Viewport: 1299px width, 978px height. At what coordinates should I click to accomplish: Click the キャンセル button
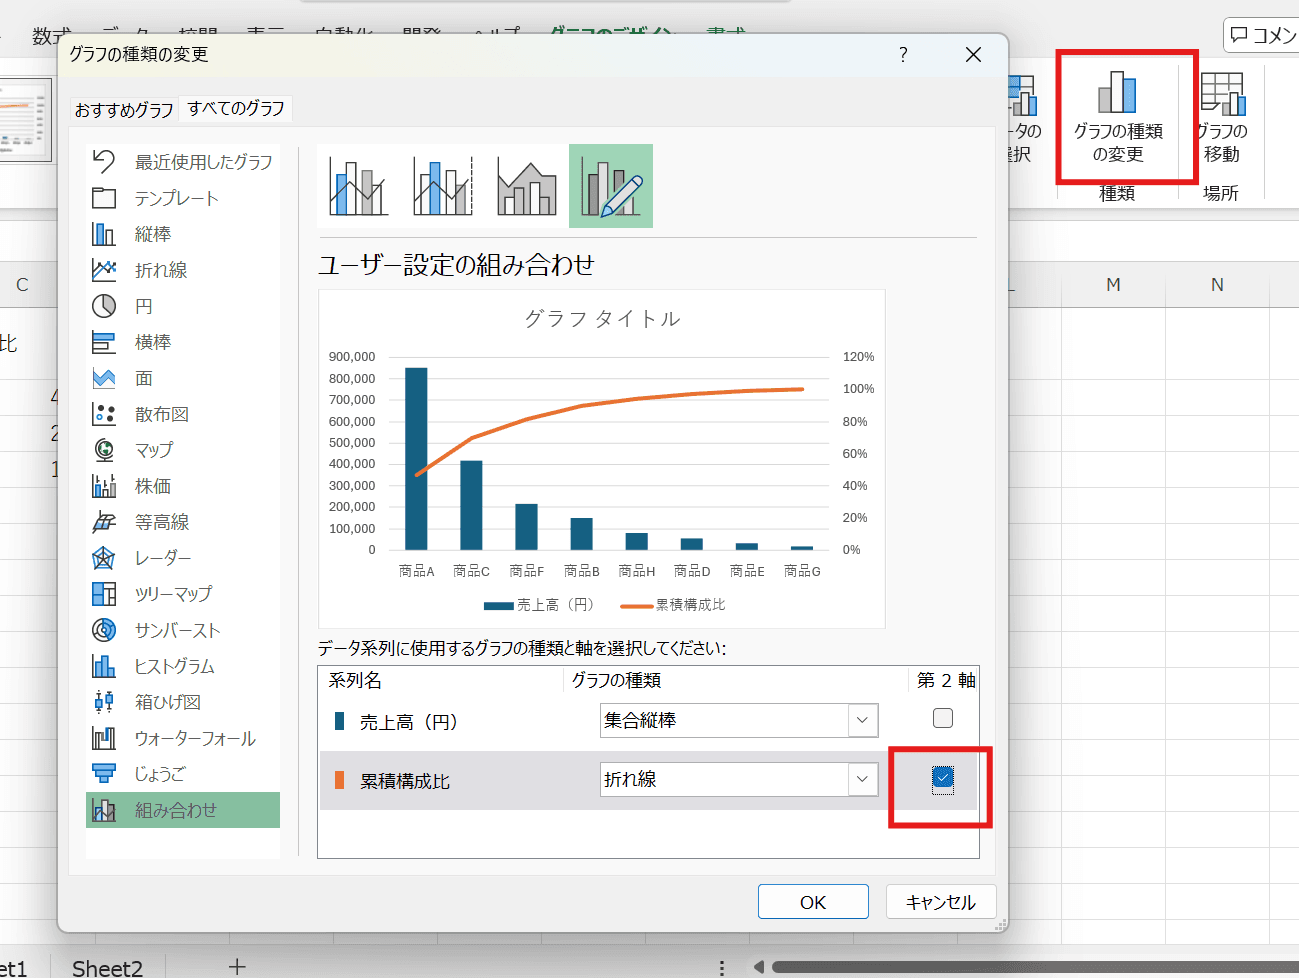[x=940, y=902]
